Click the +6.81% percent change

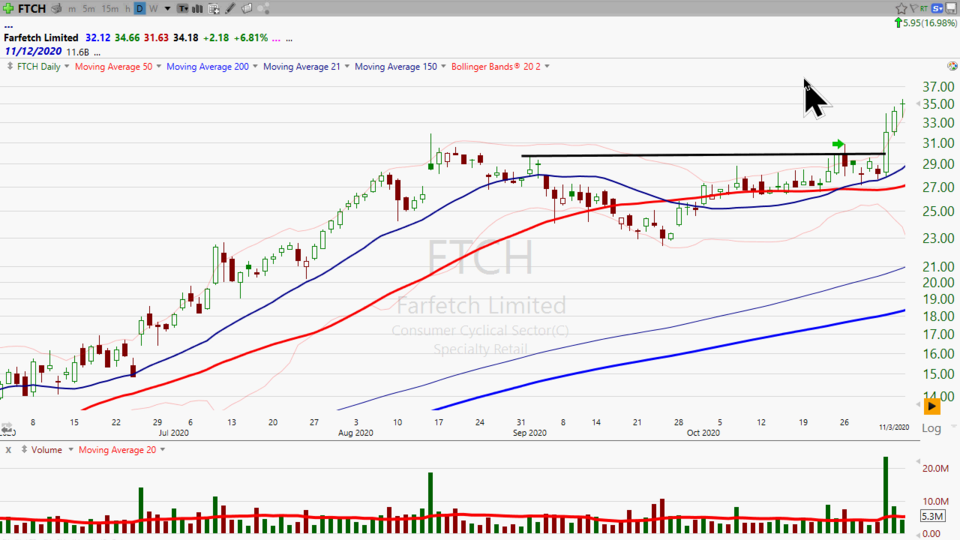click(x=251, y=37)
